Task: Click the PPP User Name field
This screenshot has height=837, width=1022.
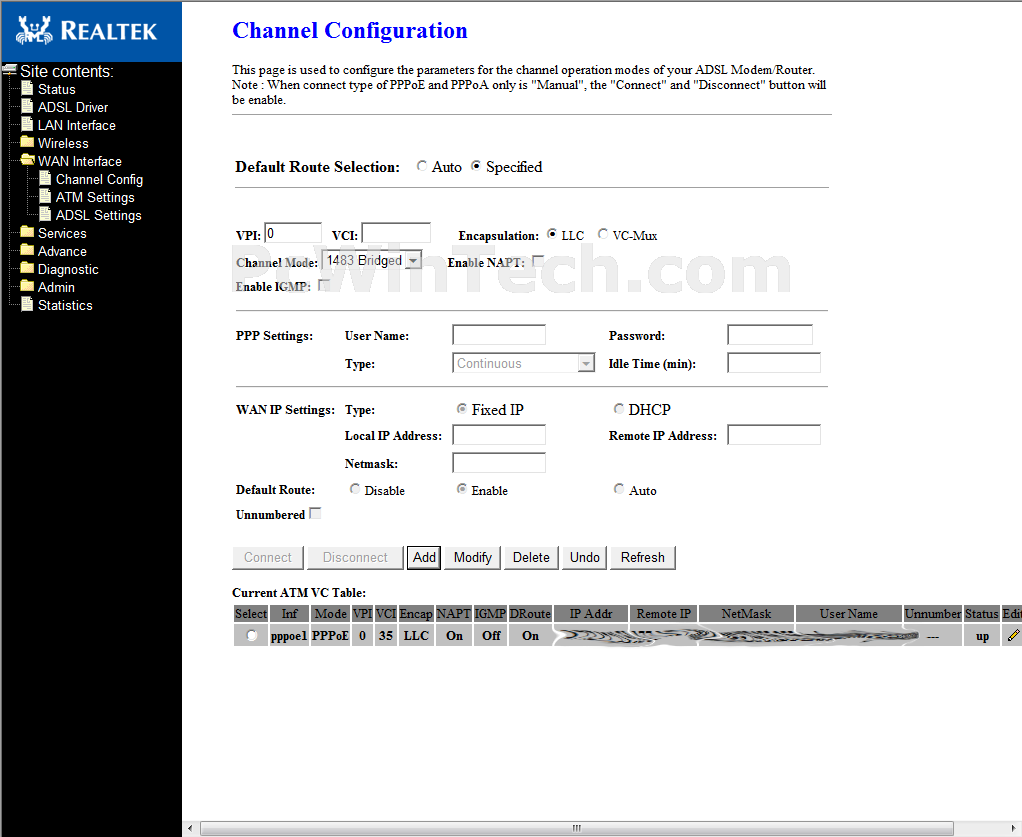Action: 499,335
